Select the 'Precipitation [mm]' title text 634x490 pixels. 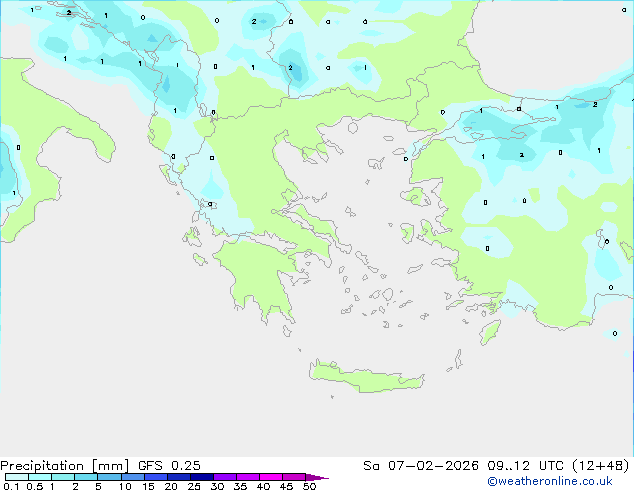(65, 466)
